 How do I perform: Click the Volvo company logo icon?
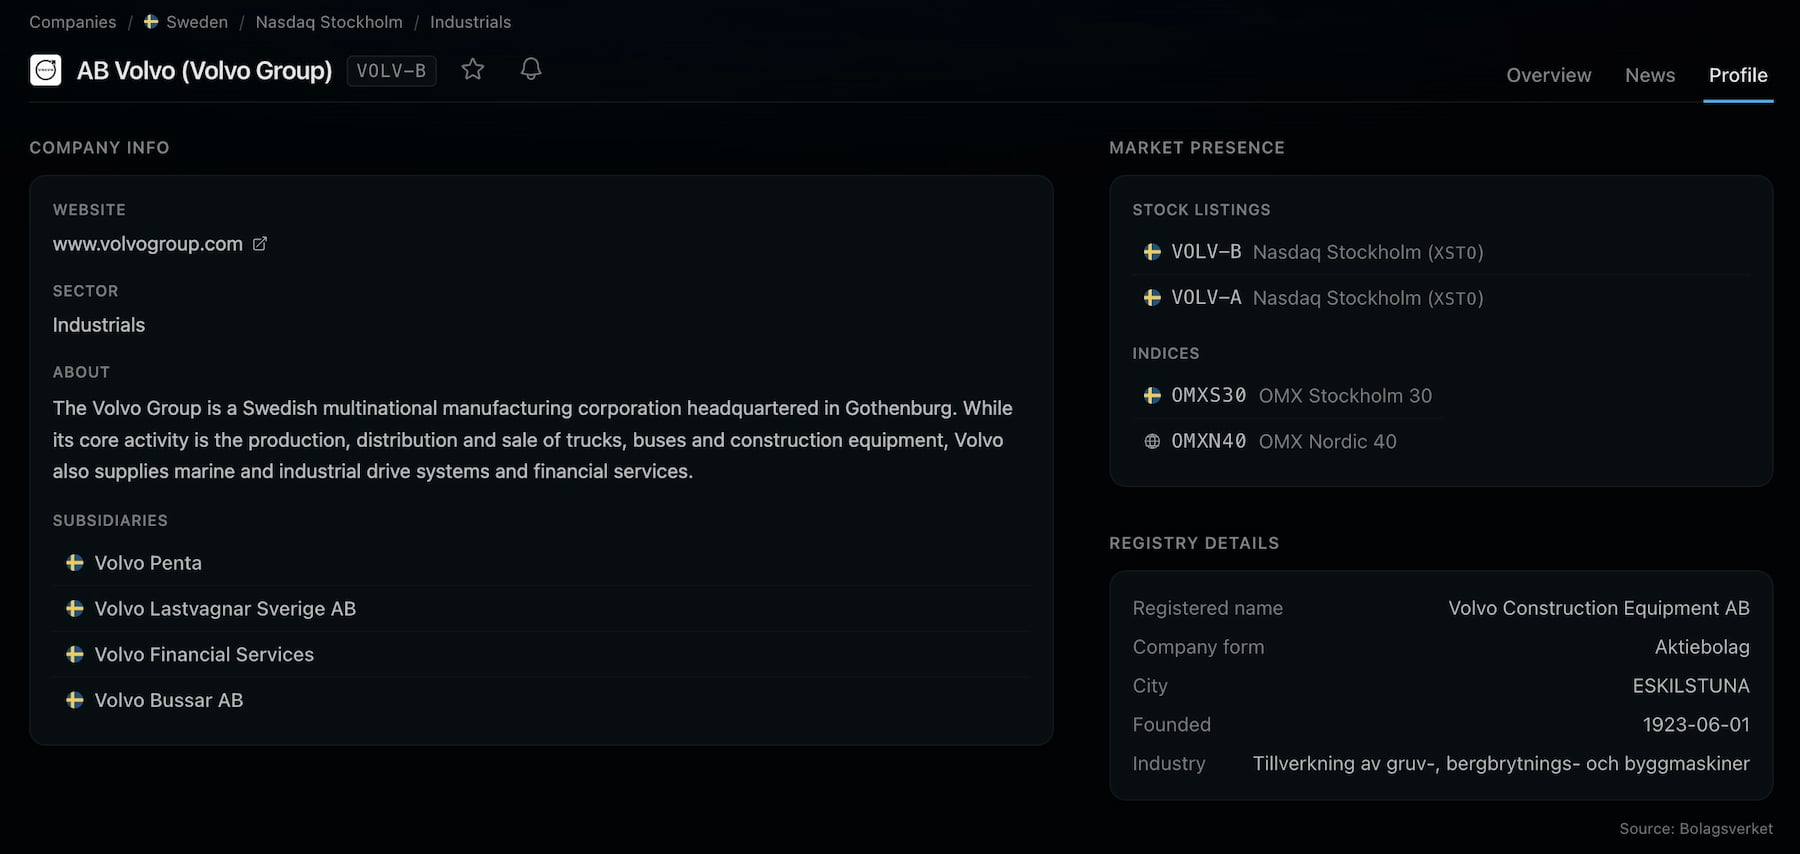pyautogui.click(x=45, y=70)
